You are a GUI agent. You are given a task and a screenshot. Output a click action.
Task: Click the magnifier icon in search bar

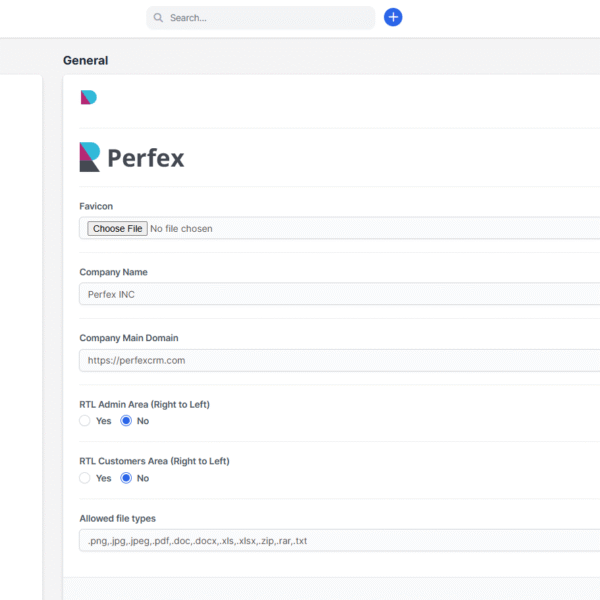pyautogui.click(x=159, y=18)
